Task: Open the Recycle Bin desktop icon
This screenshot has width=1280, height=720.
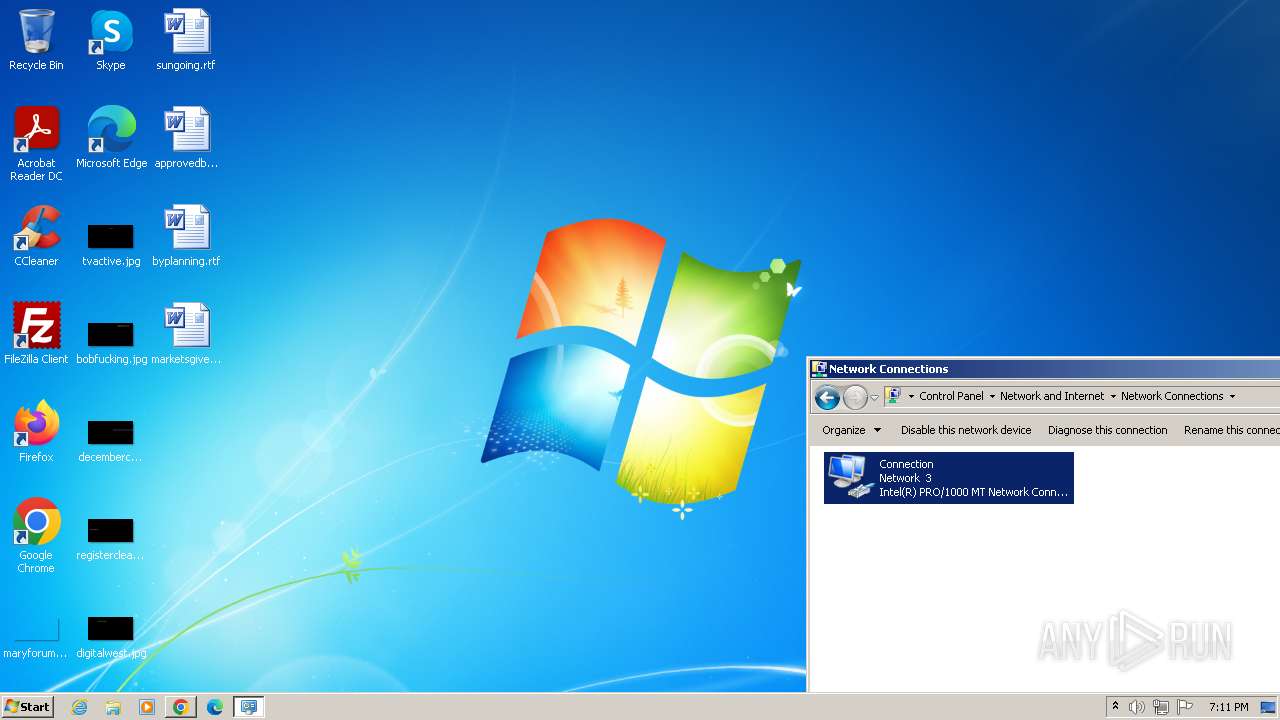Action: pyautogui.click(x=36, y=40)
